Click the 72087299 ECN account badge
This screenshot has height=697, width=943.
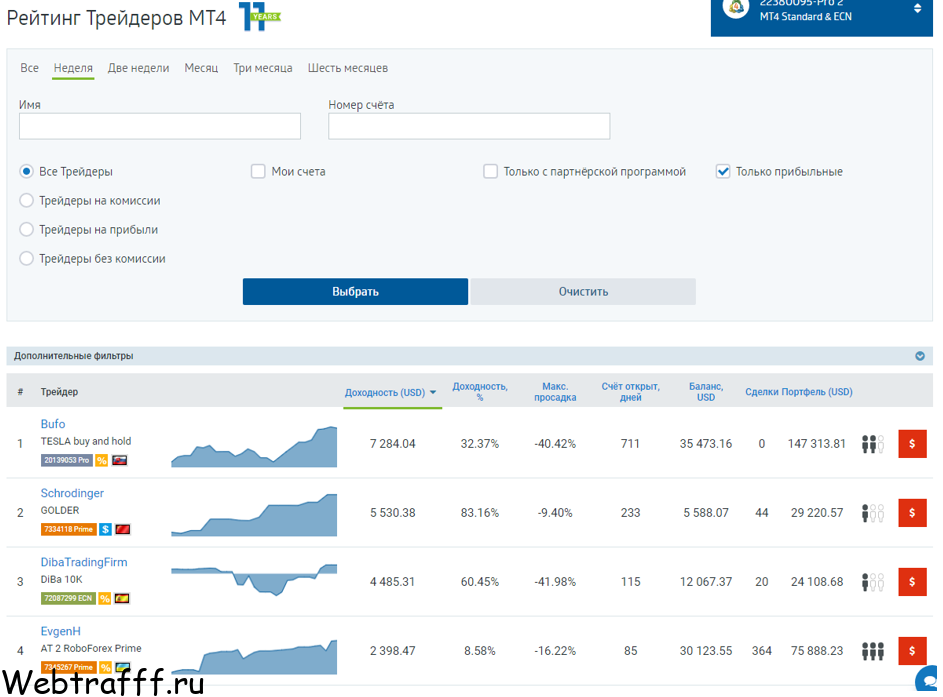click(68, 598)
